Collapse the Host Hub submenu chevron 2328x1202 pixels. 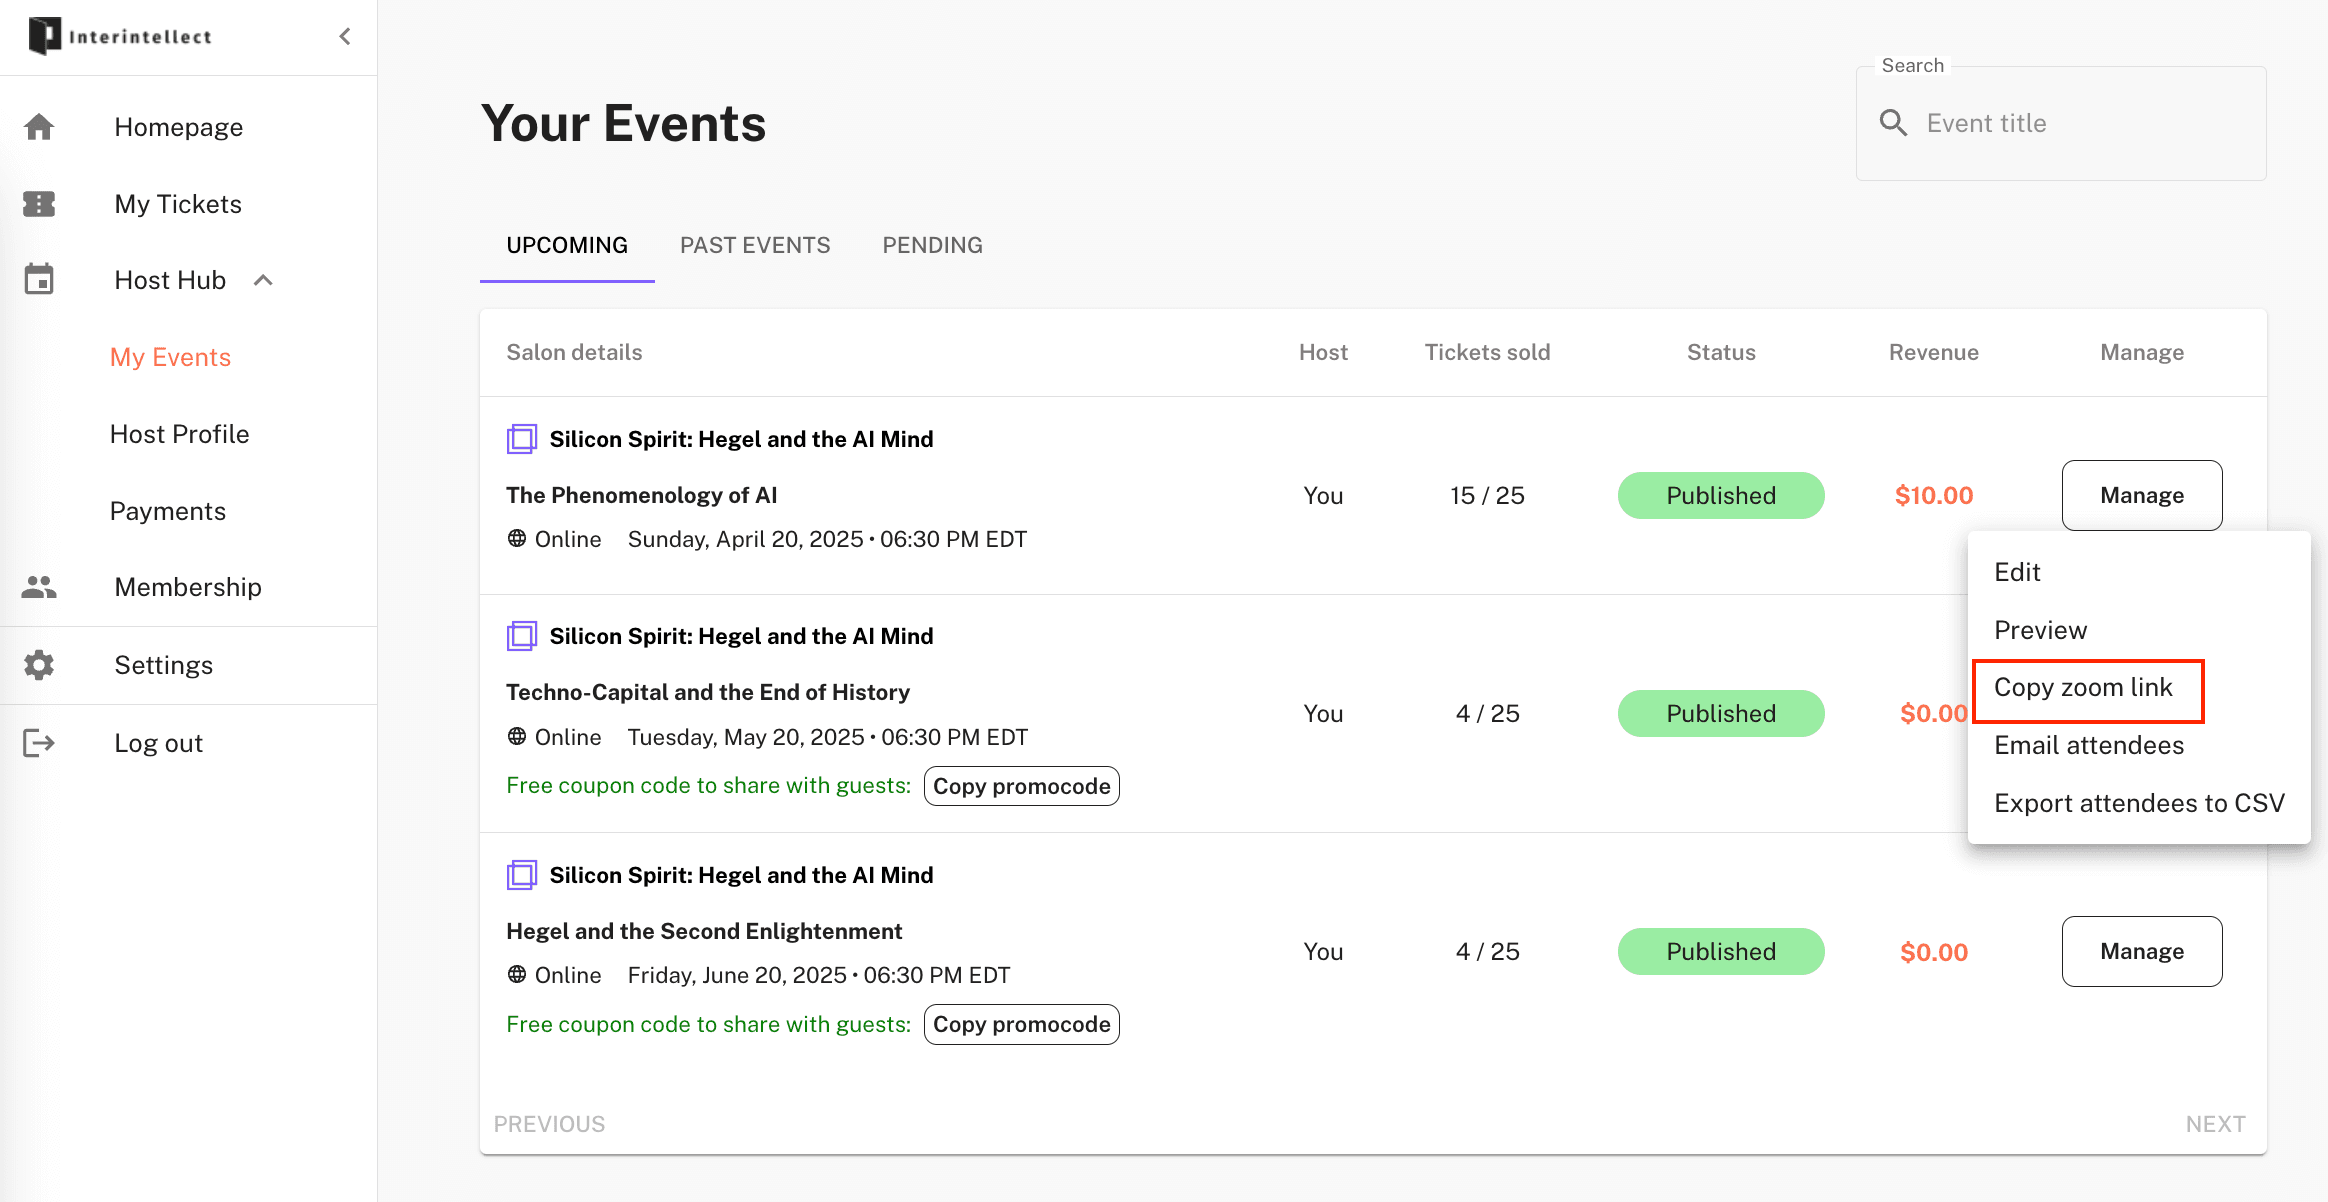coord(263,280)
